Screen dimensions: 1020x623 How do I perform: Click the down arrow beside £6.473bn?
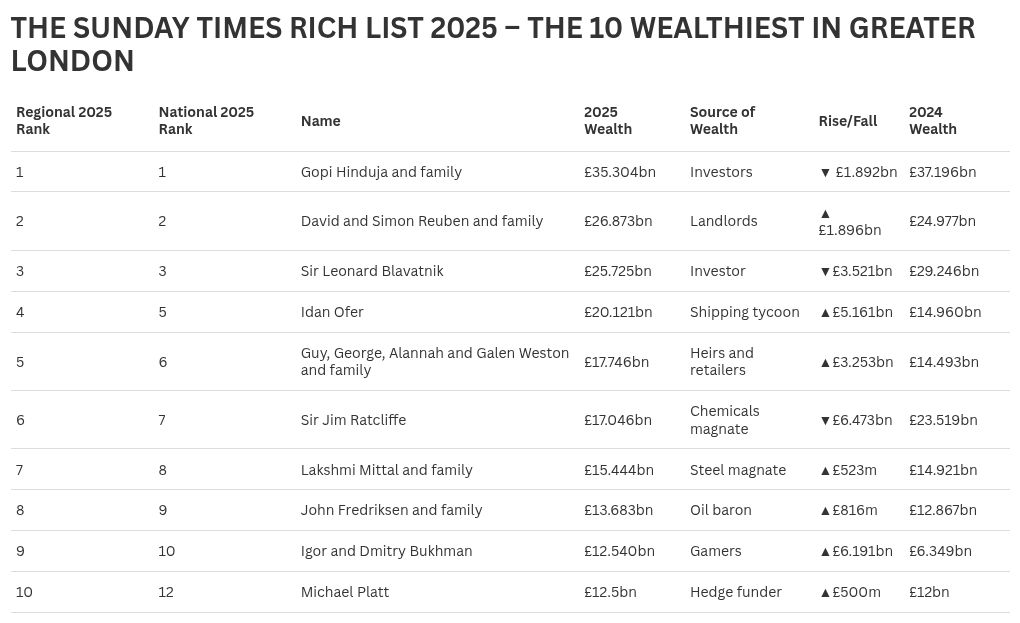[x=825, y=420]
